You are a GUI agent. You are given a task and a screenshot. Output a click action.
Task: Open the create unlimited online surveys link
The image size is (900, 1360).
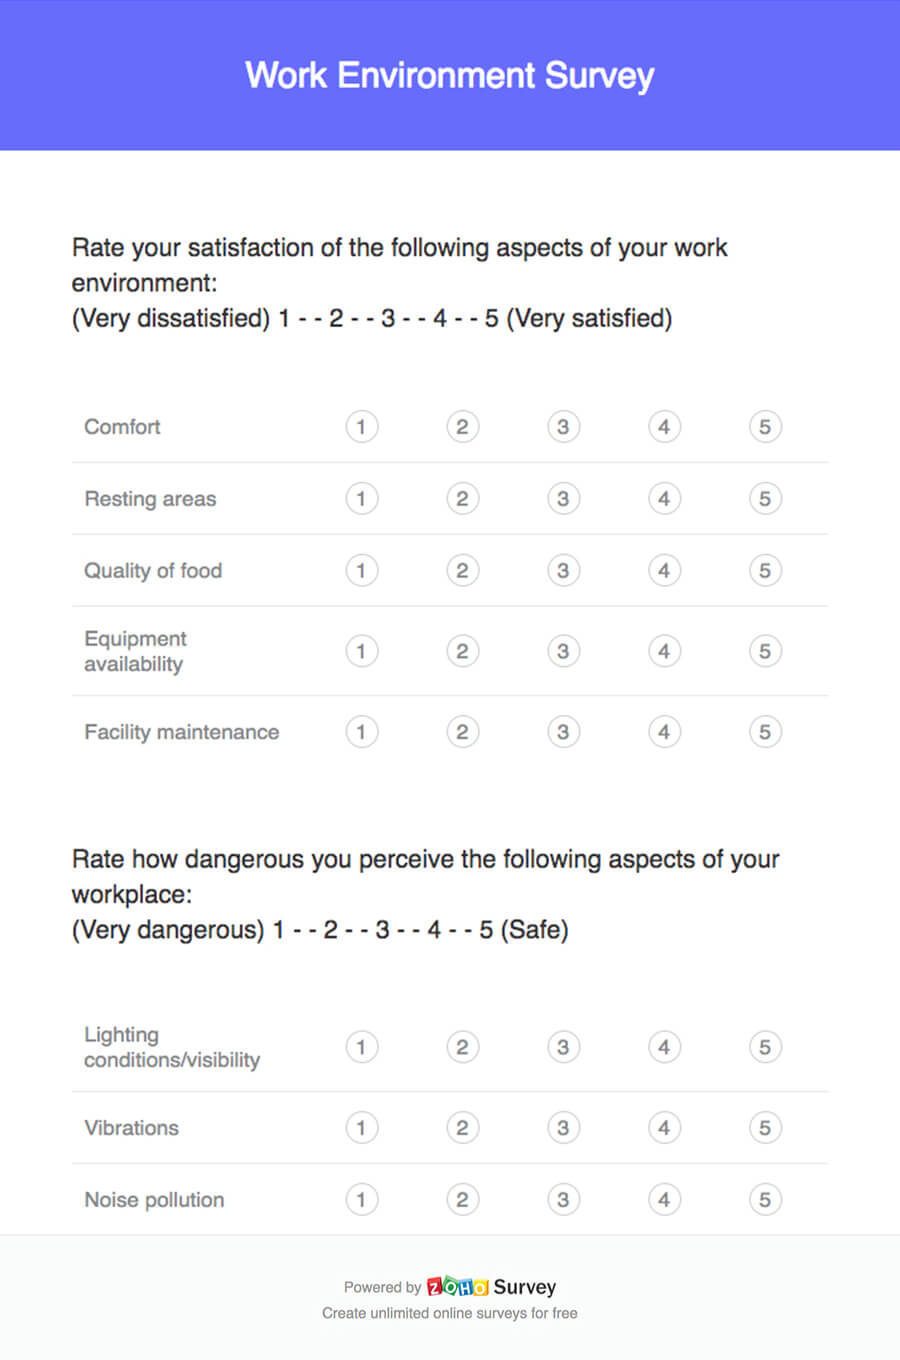point(450,1313)
